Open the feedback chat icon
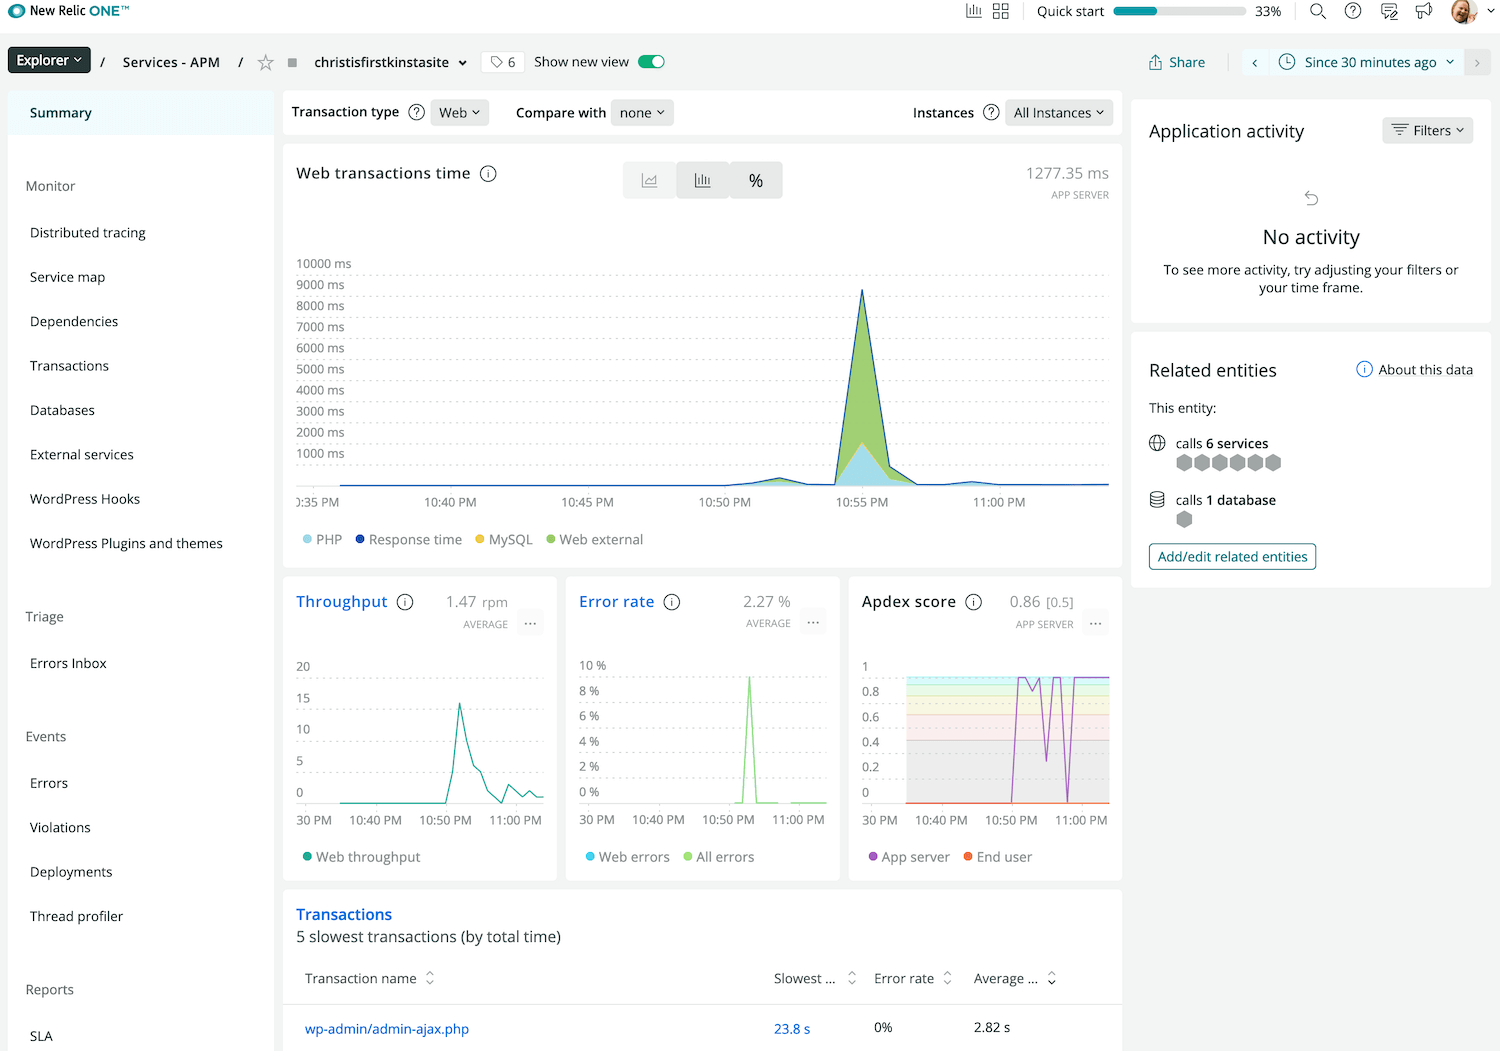The image size is (1500, 1051). click(x=1389, y=11)
